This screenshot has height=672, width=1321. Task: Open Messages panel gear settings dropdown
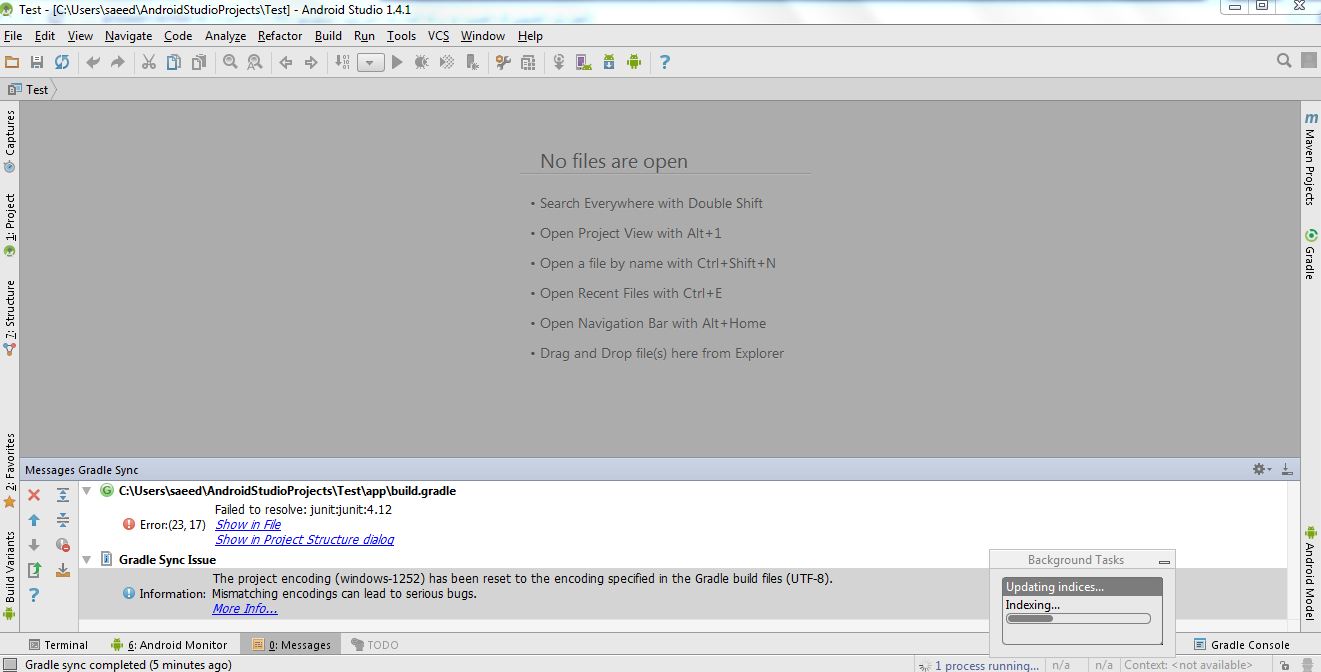(x=1262, y=469)
